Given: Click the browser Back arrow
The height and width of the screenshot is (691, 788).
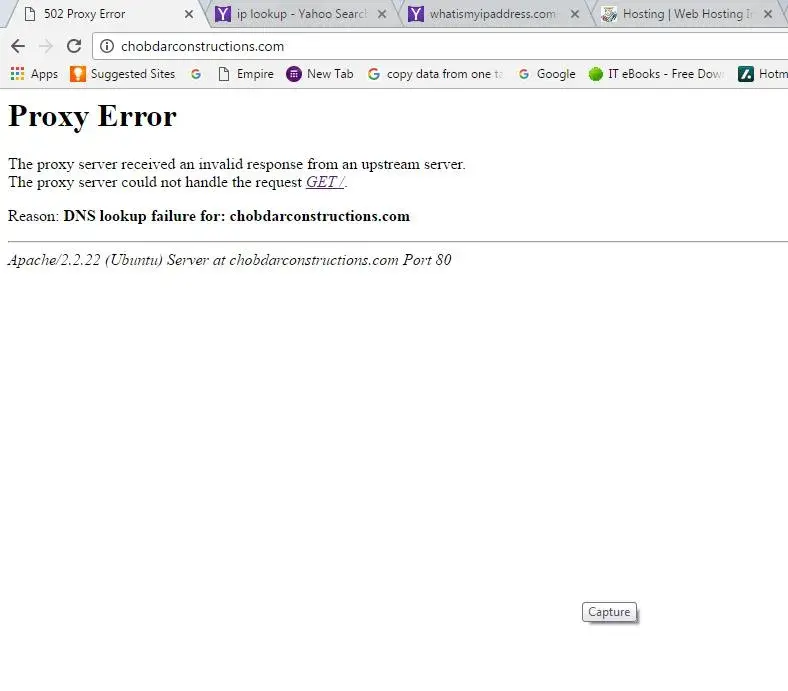Looking at the screenshot, I should [x=18, y=46].
